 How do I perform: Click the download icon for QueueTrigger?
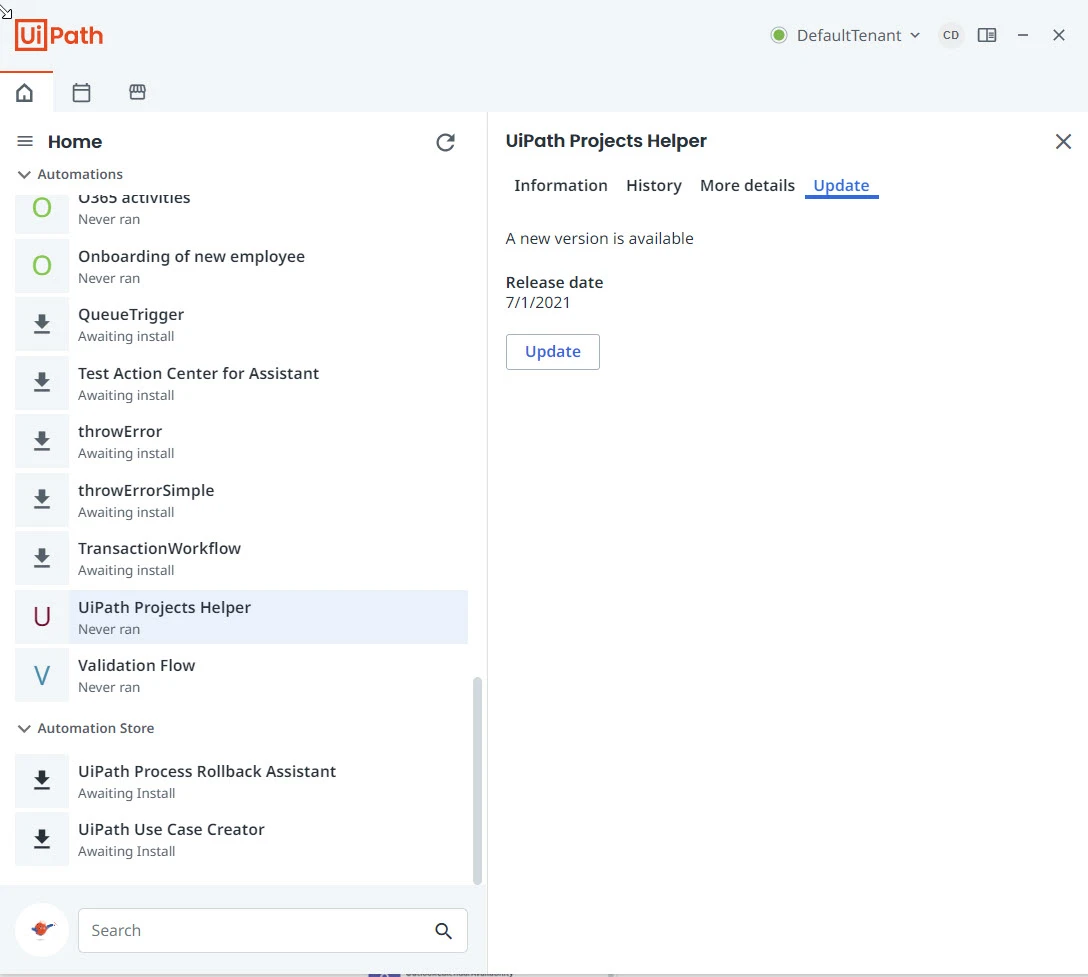click(42, 324)
